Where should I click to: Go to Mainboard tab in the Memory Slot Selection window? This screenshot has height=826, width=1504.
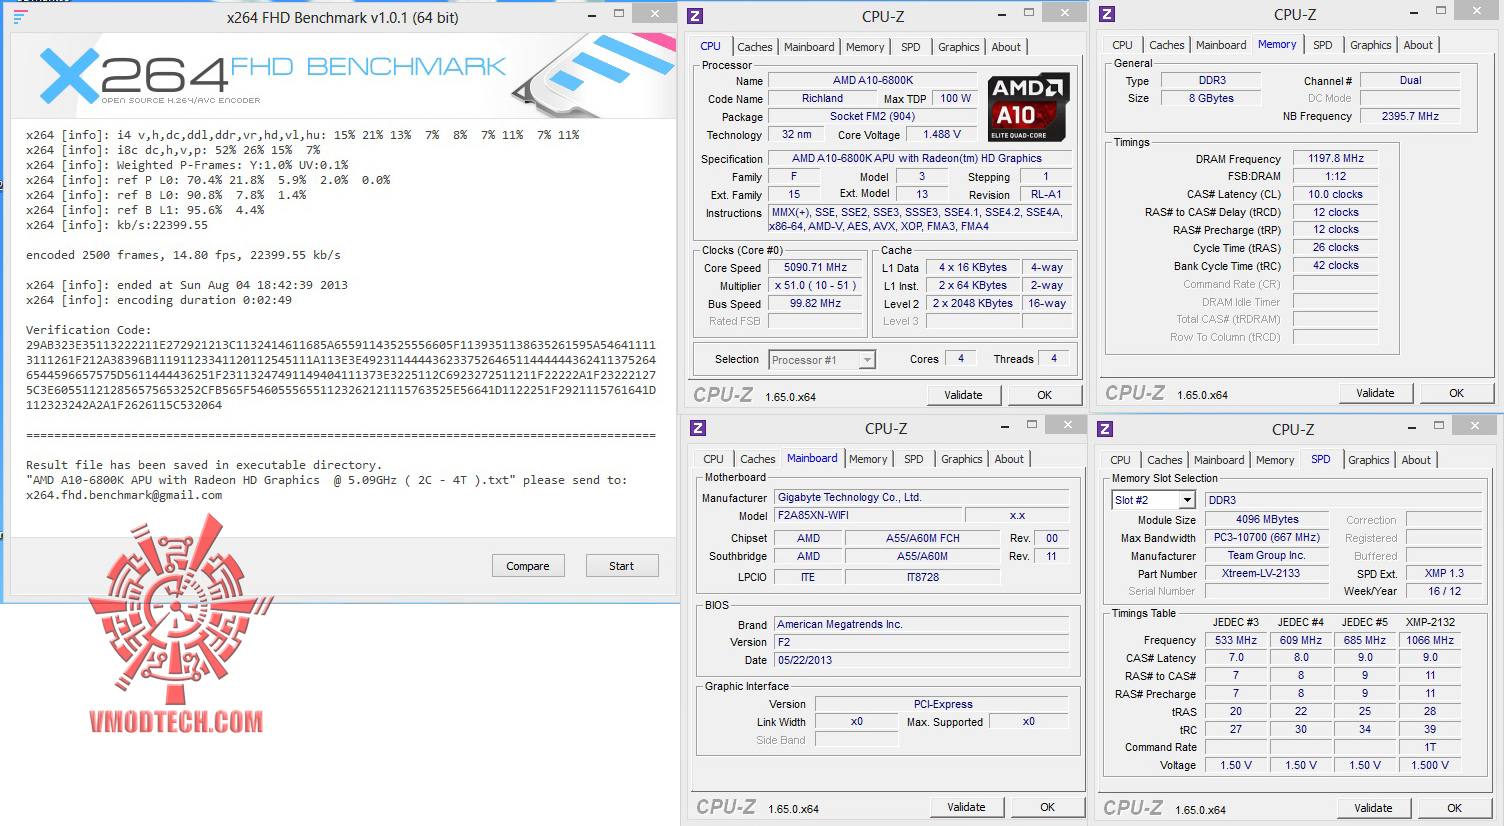[x=1219, y=460]
